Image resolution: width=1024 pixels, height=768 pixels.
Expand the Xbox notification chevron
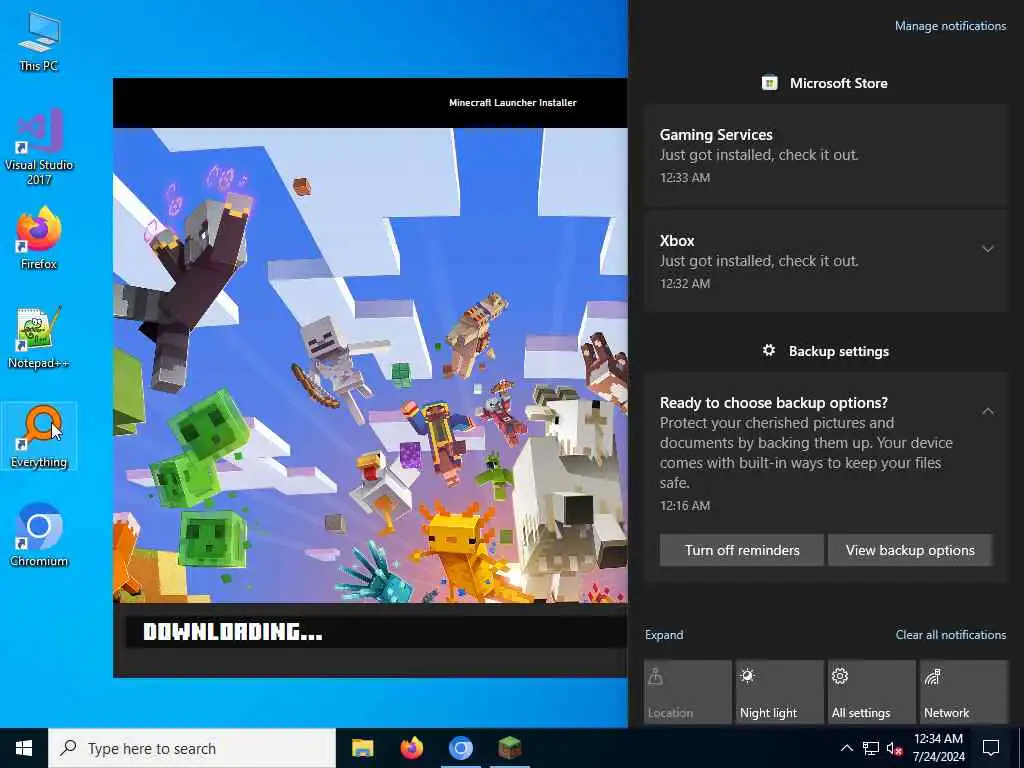987,249
